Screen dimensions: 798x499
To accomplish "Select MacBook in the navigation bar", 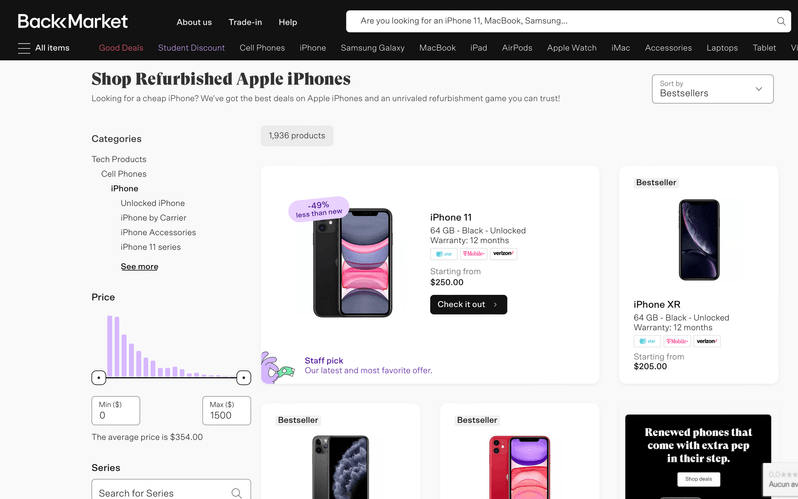I will click(437, 48).
